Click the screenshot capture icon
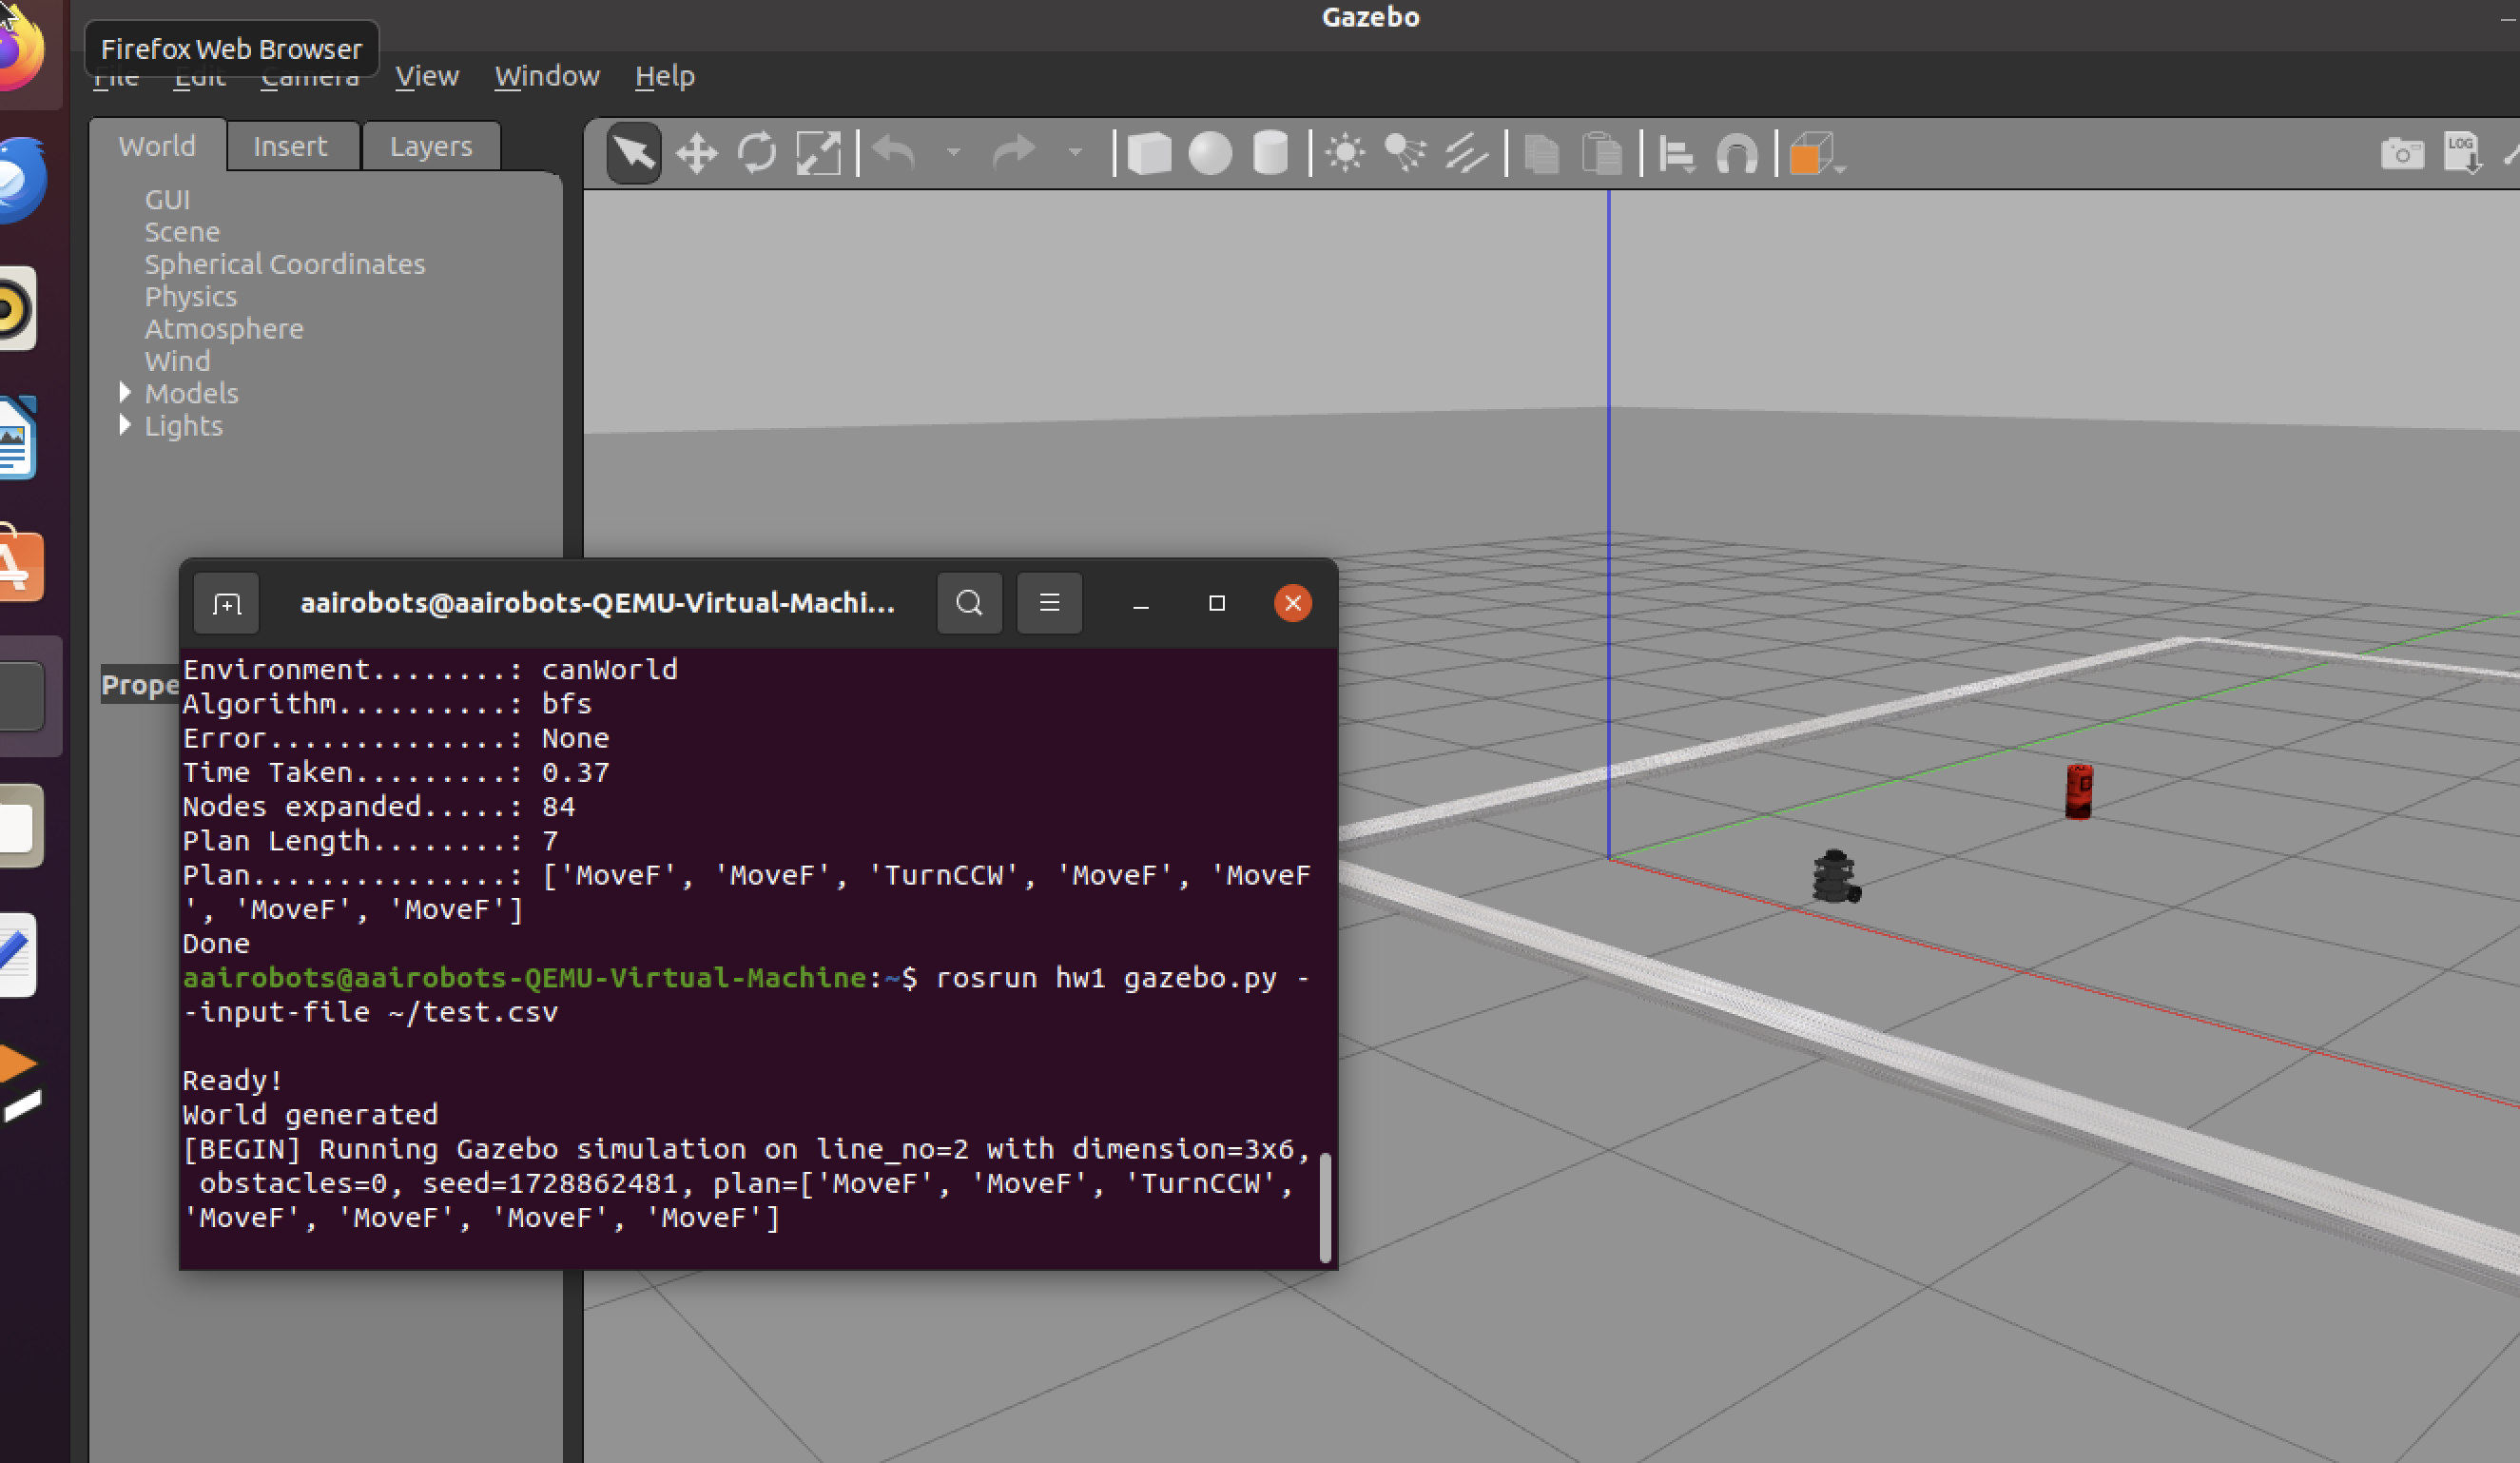Screen dimensions: 2520x1463 [x=2402, y=153]
